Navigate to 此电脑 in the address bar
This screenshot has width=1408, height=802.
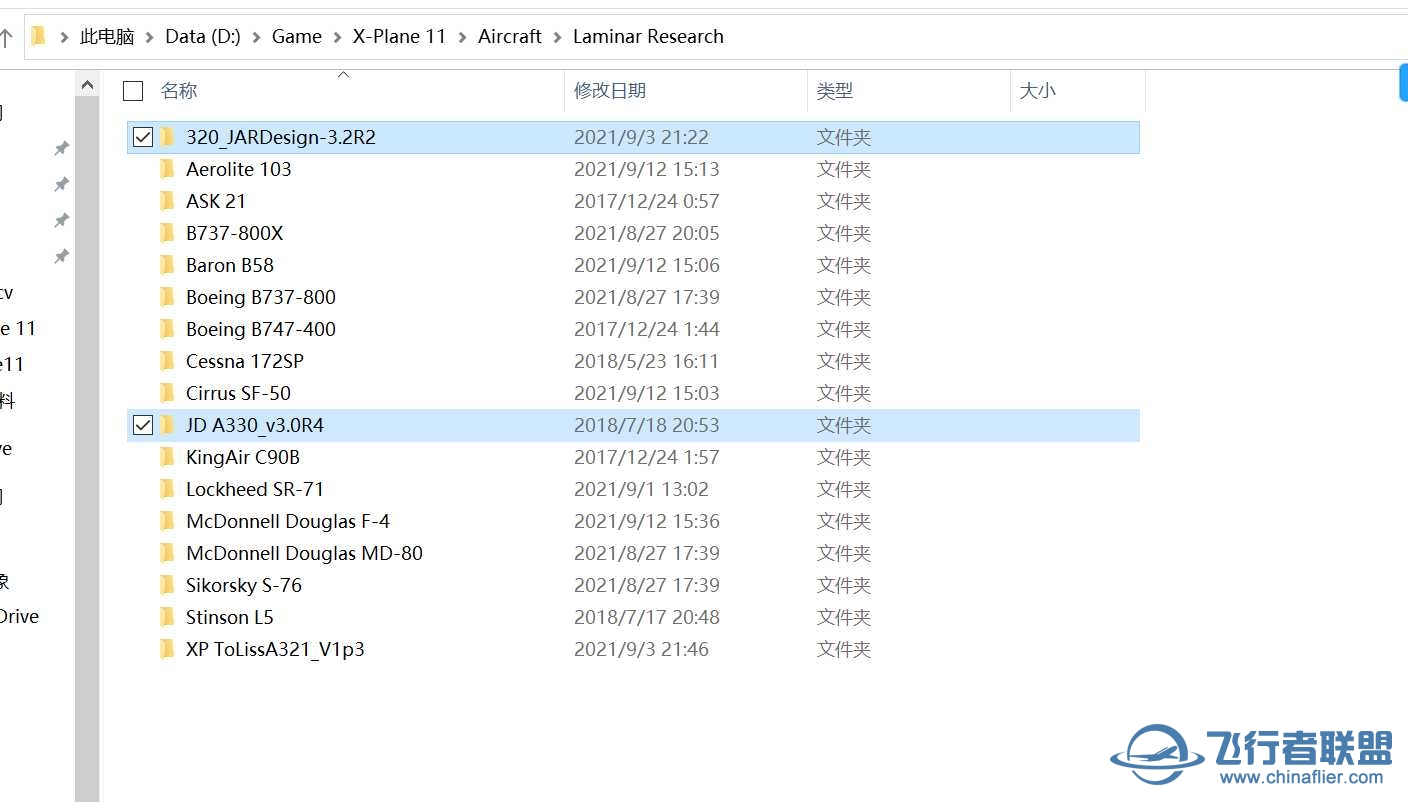point(107,37)
